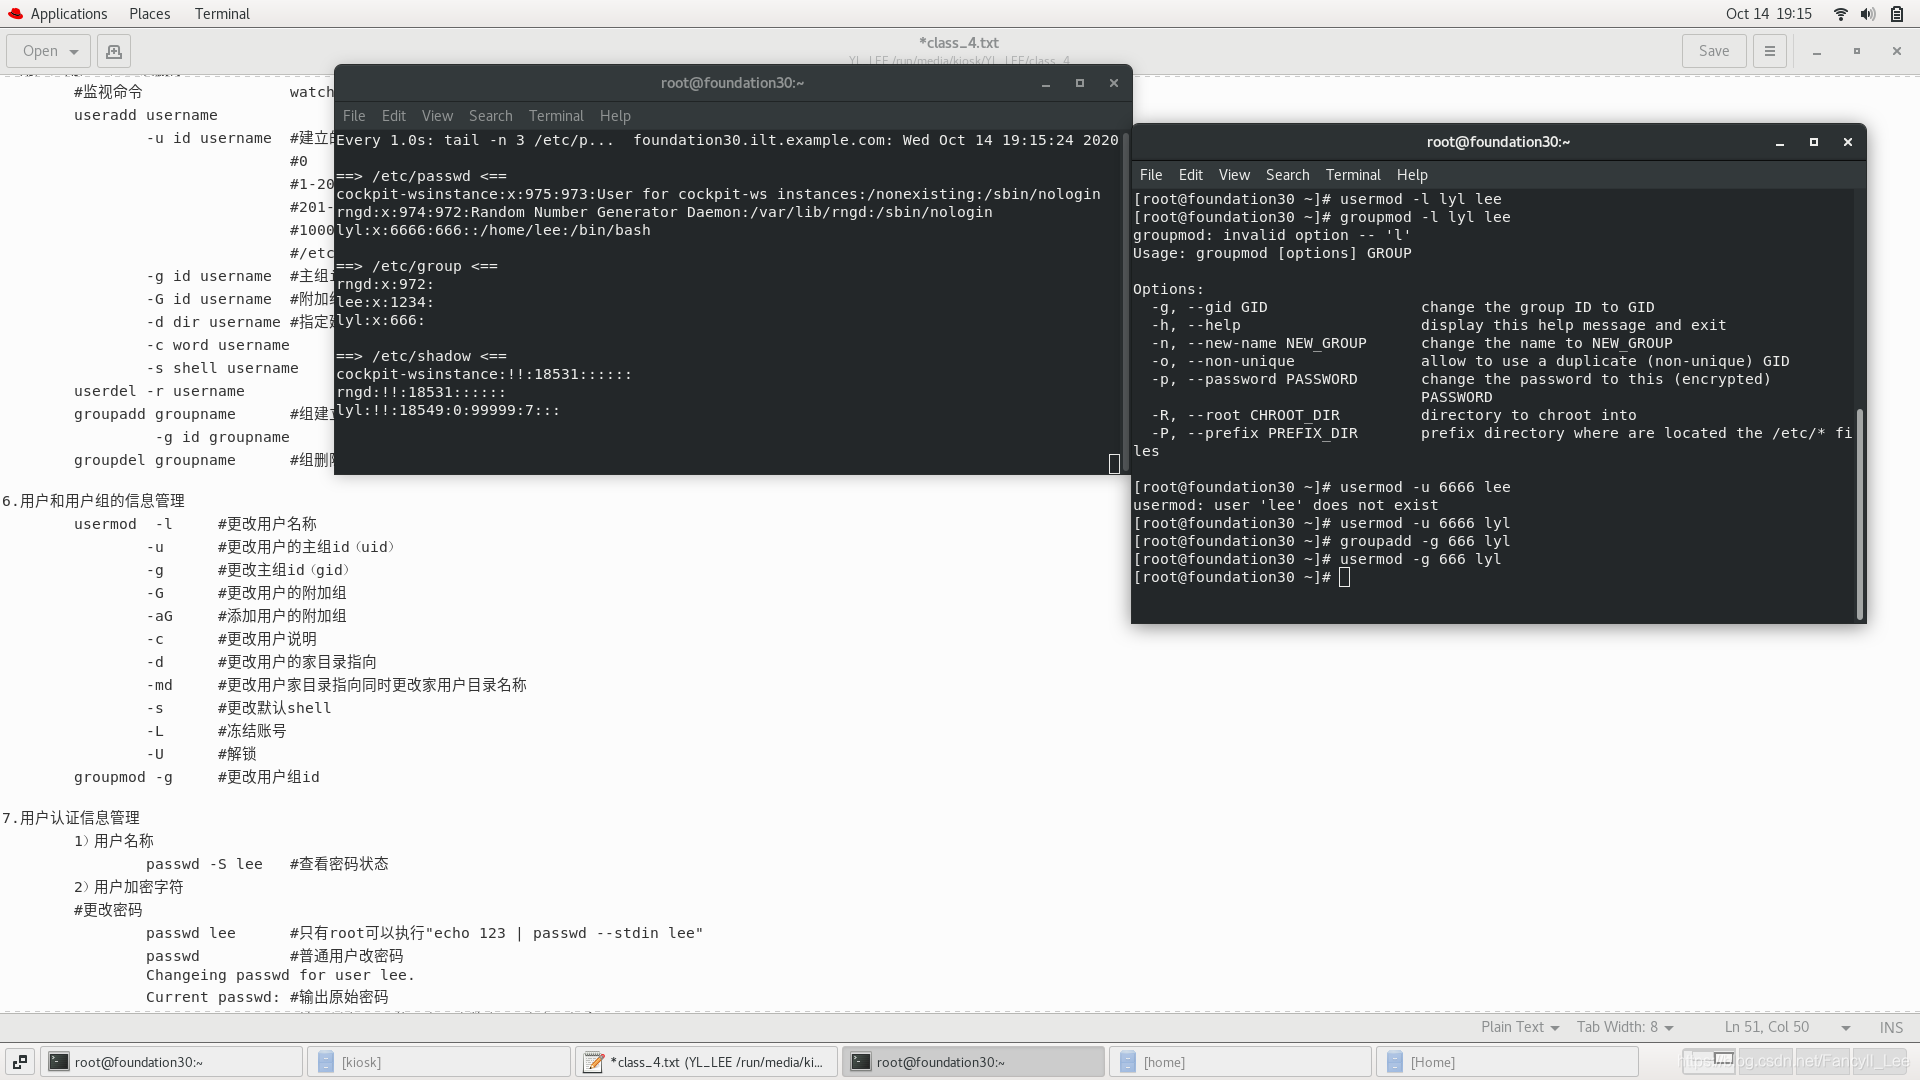This screenshot has height=1080, width=1920.
Task: Open the Tab Width 8 dropdown
Action: pos(1624,1027)
